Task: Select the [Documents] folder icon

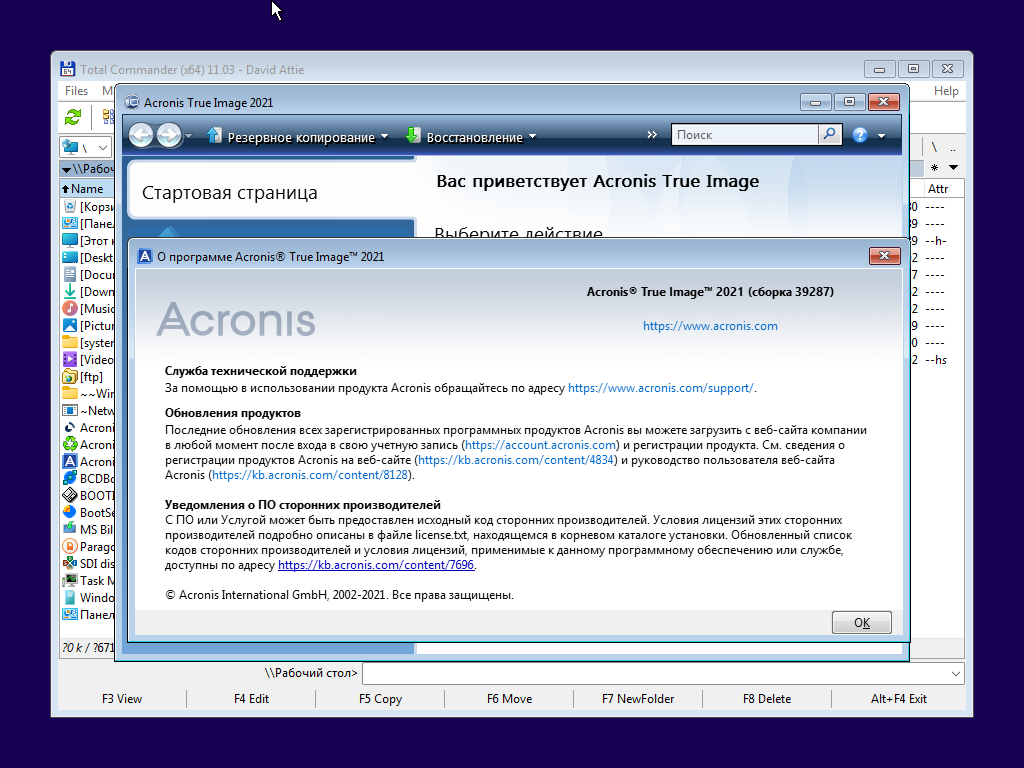Action: (70, 275)
